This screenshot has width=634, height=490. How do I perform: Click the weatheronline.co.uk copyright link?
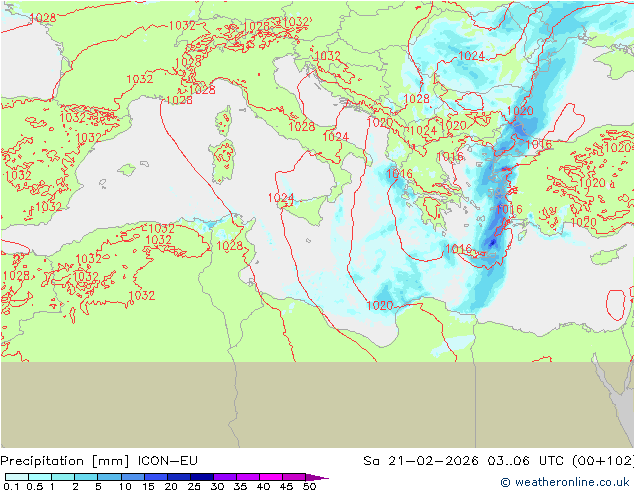[565, 482]
